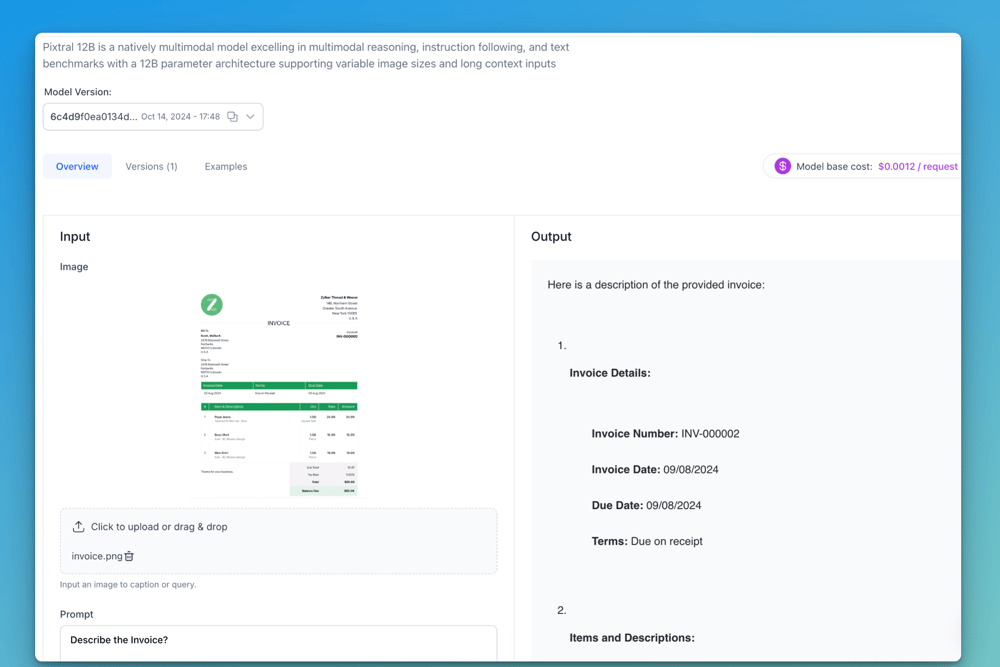This screenshot has height=667, width=1000.
Task: Open the Versions (1) tab
Action: click(151, 166)
